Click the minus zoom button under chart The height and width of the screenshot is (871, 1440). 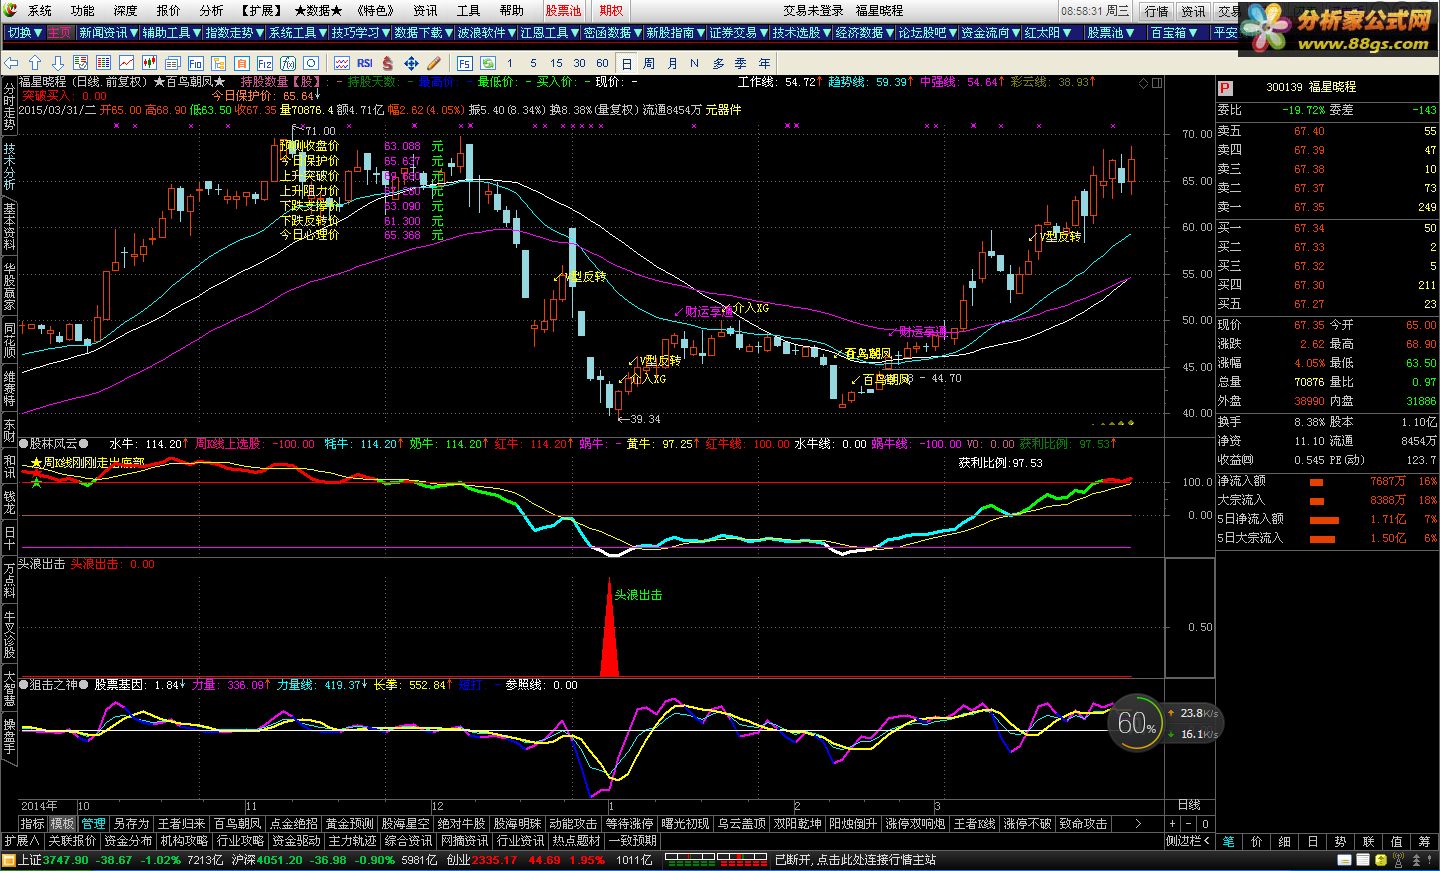[1189, 824]
